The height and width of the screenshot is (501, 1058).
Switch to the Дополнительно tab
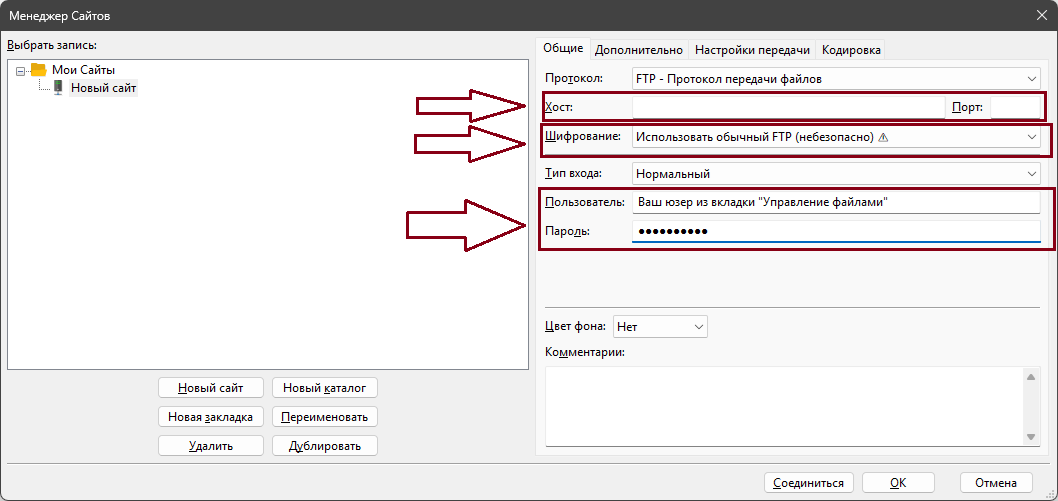(639, 50)
